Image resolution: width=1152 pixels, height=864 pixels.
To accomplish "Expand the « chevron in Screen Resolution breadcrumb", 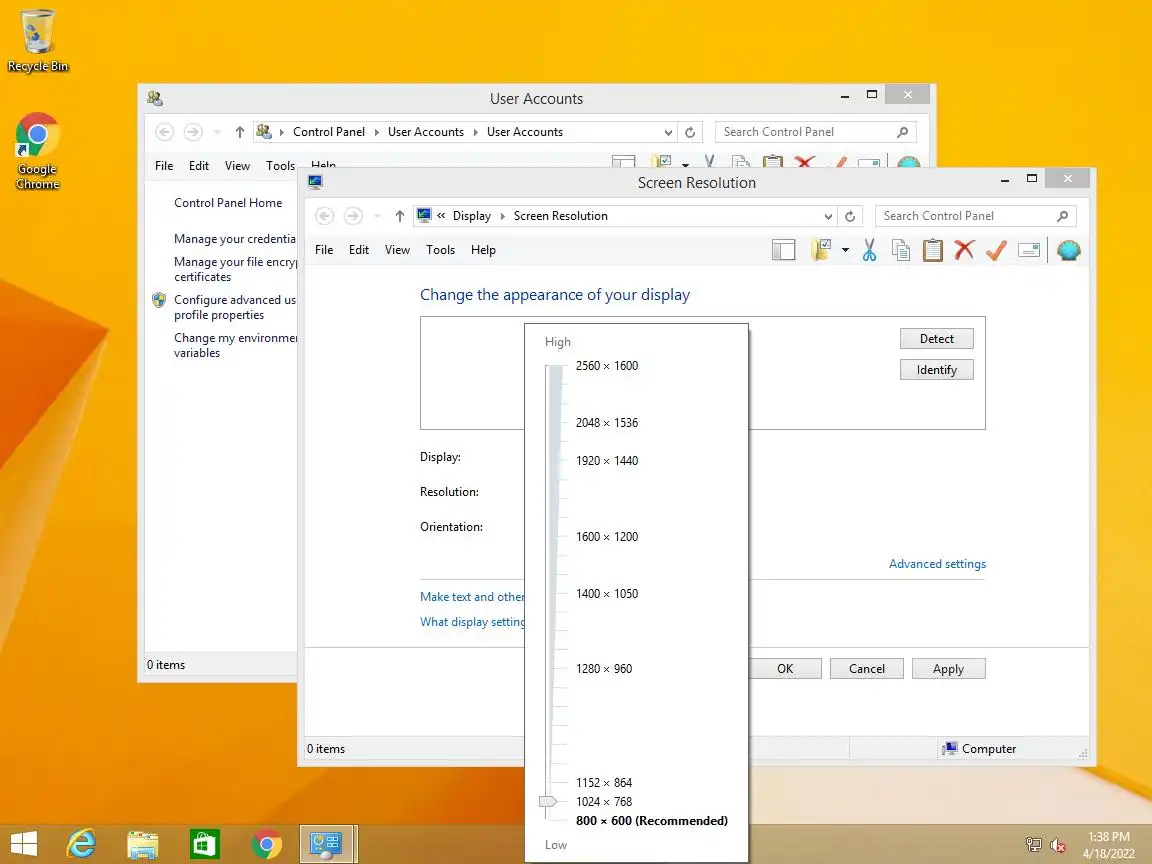I will click(441, 216).
